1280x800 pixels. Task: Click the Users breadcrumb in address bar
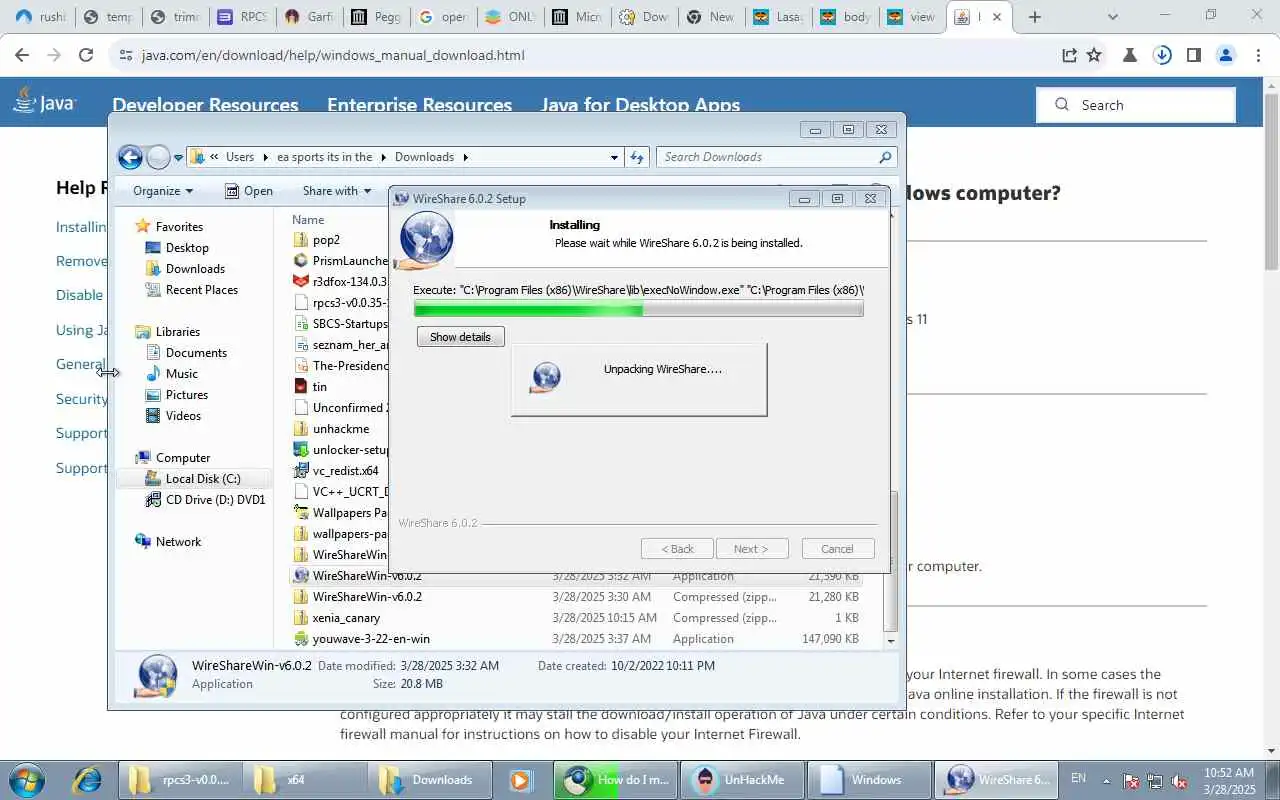(240, 157)
